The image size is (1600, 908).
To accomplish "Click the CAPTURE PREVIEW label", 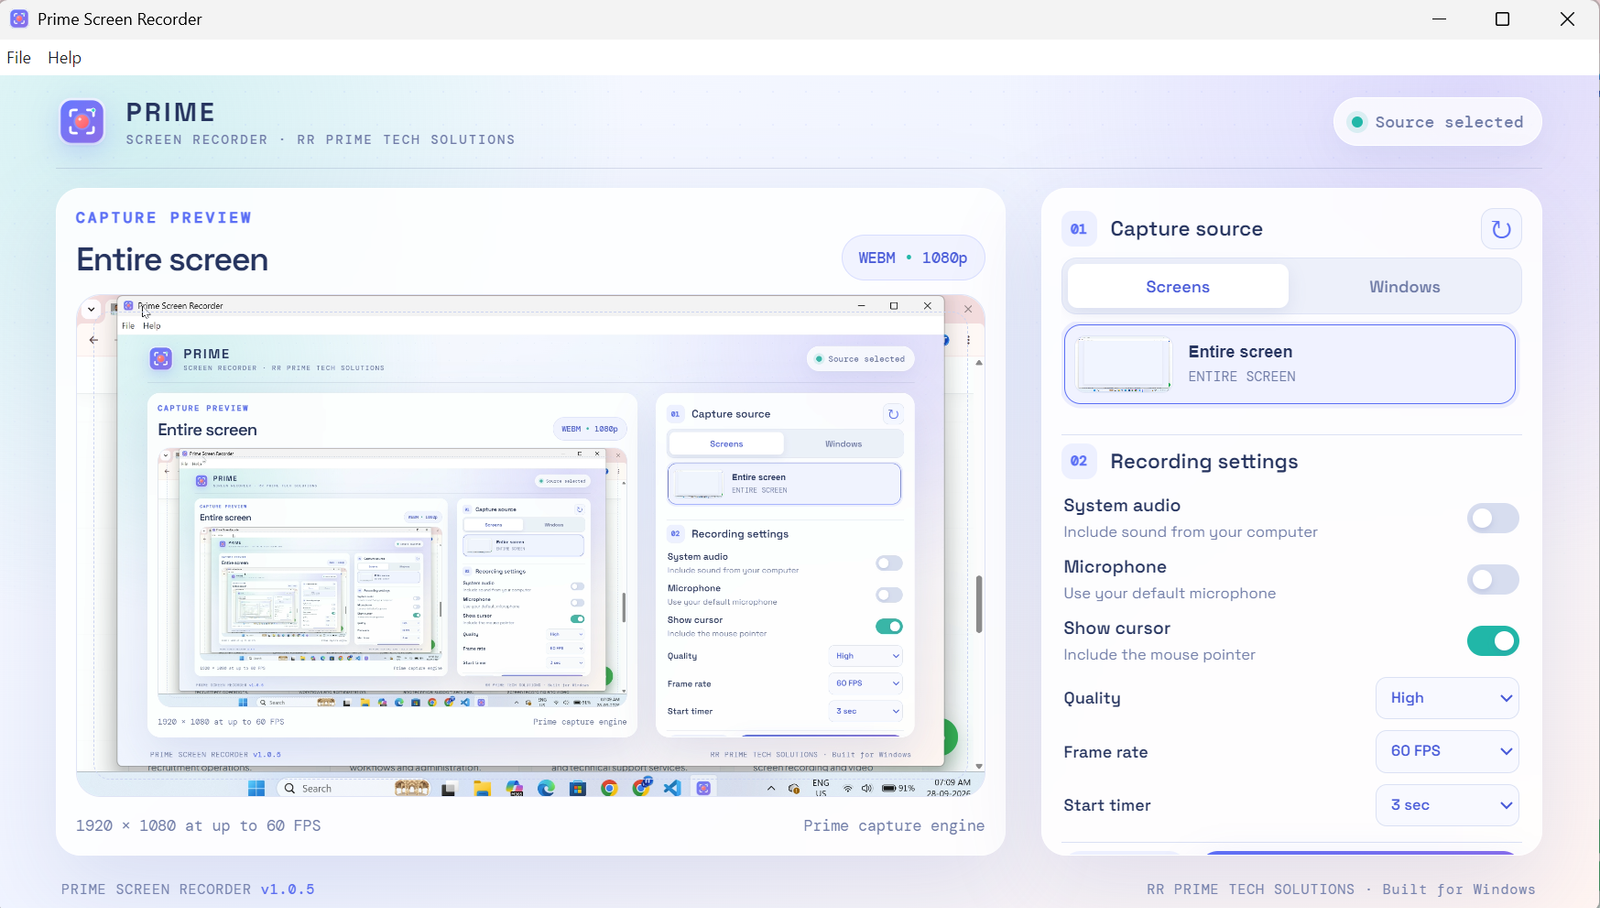I will pyautogui.click(x=164, y=218).
